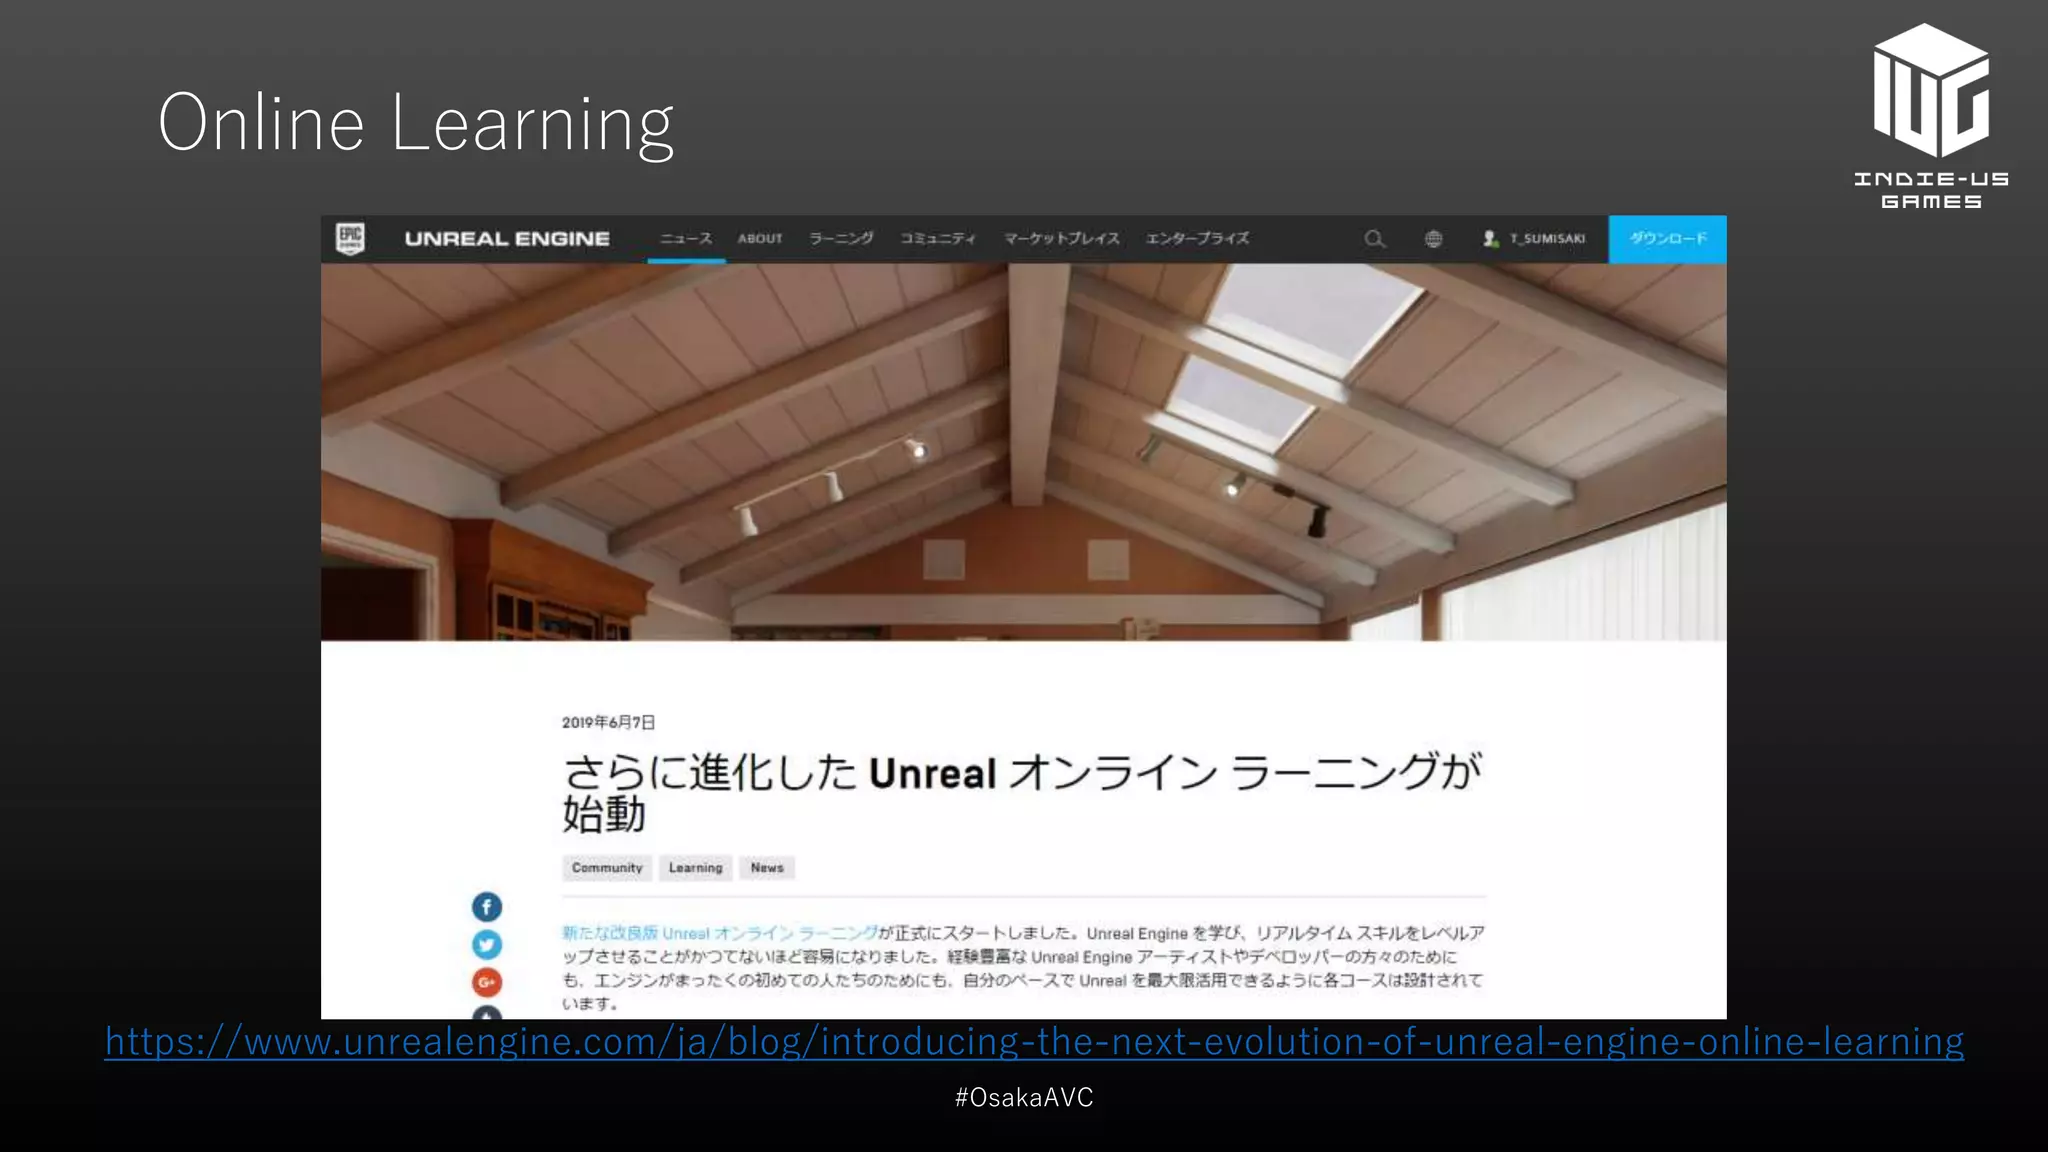Screen dimensions: 2048x1152
Task: Share article via Facebook icon
Action: pyautogui.click(x=487, y=907)
